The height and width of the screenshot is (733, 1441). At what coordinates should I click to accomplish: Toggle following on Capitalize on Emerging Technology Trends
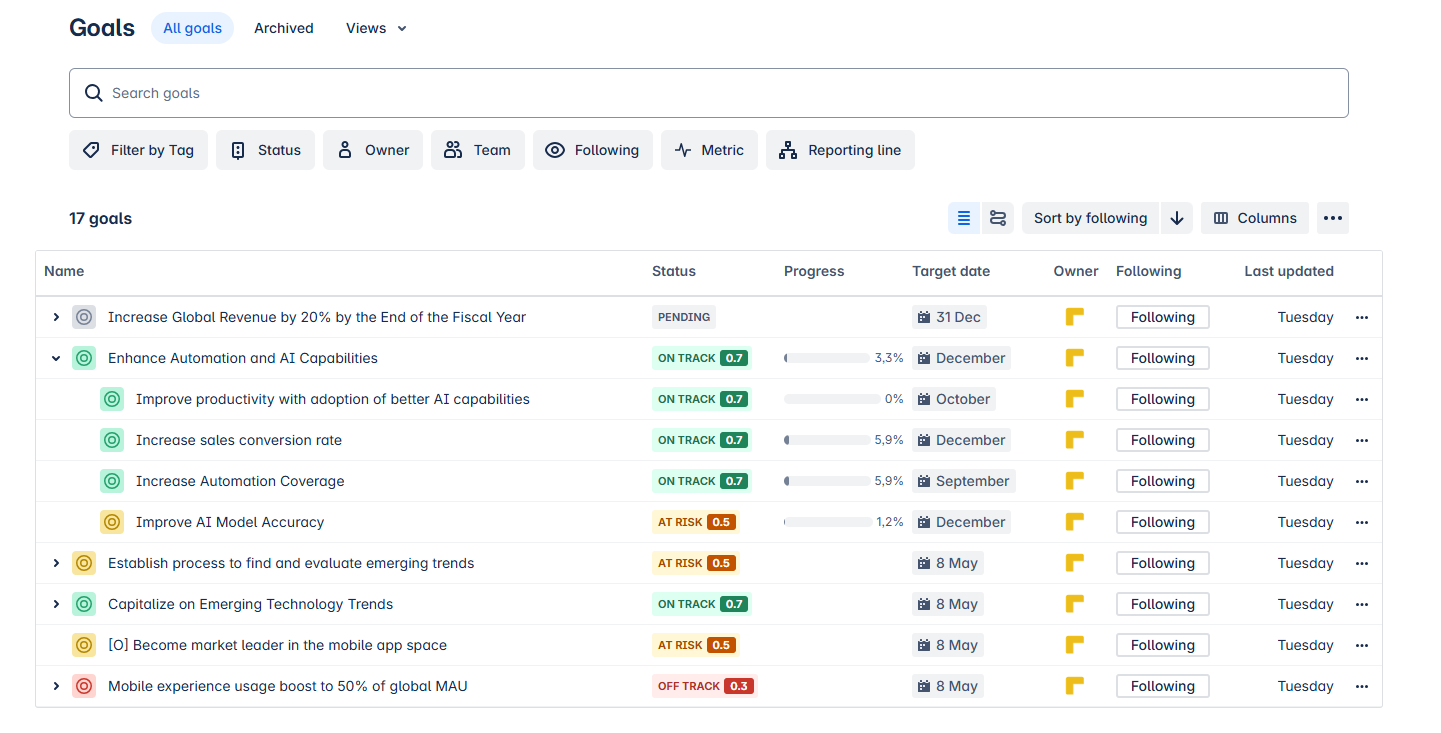1162,604
